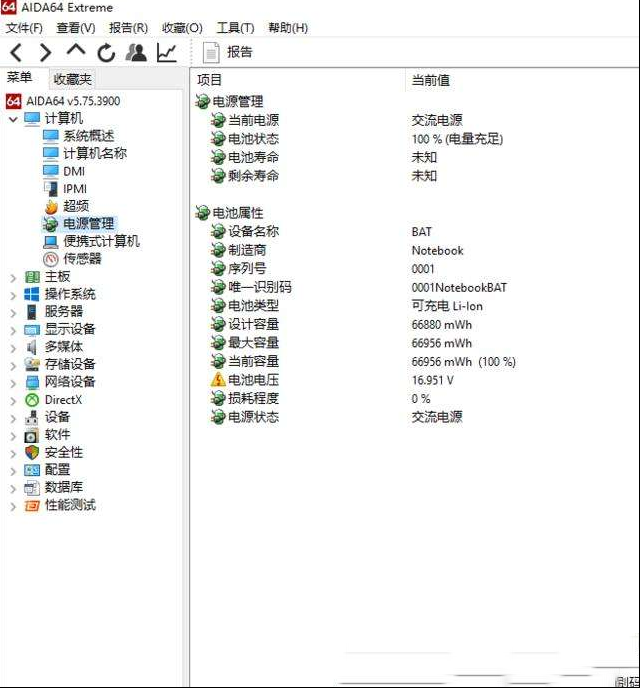Click 电源管理 tree item icon

coord(50,224)
